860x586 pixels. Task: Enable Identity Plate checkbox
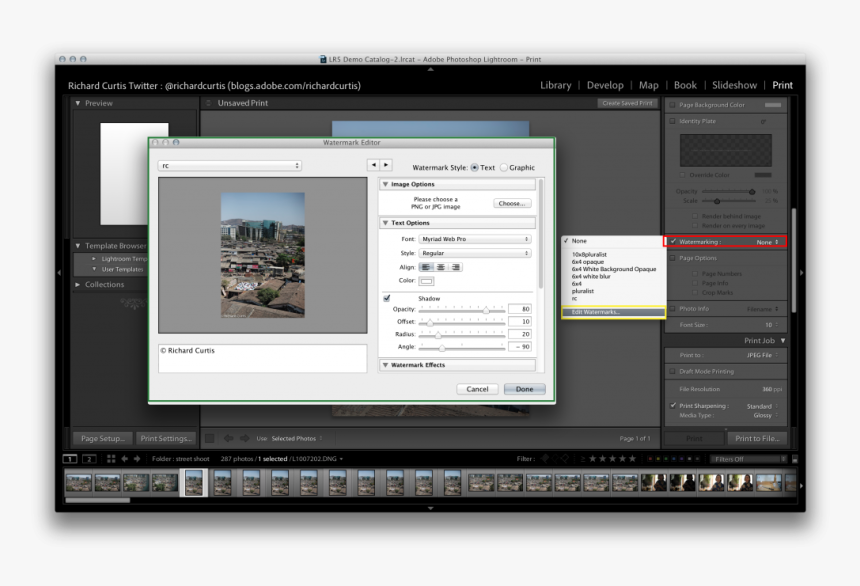point(672,121)
